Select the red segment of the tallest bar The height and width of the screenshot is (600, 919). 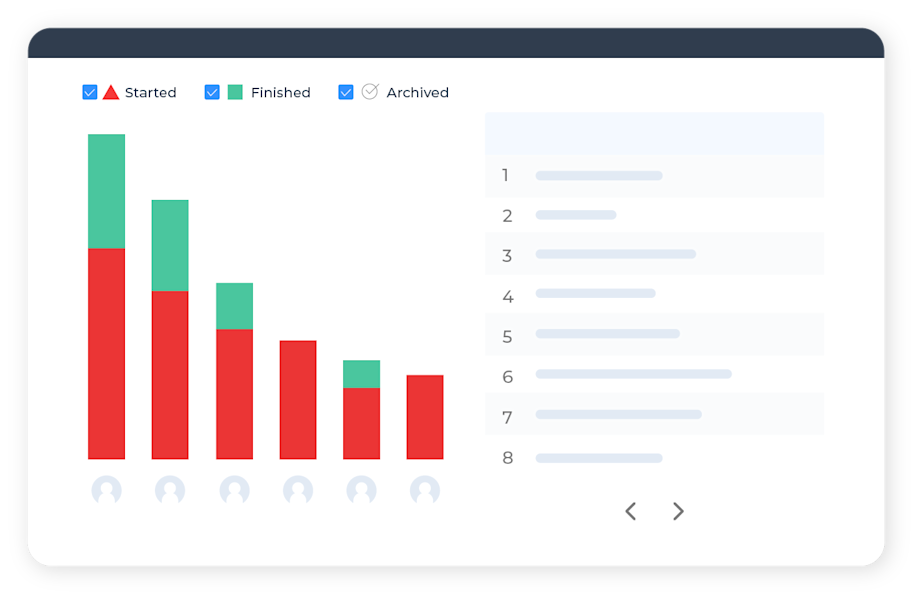click(x=107, y=354)
